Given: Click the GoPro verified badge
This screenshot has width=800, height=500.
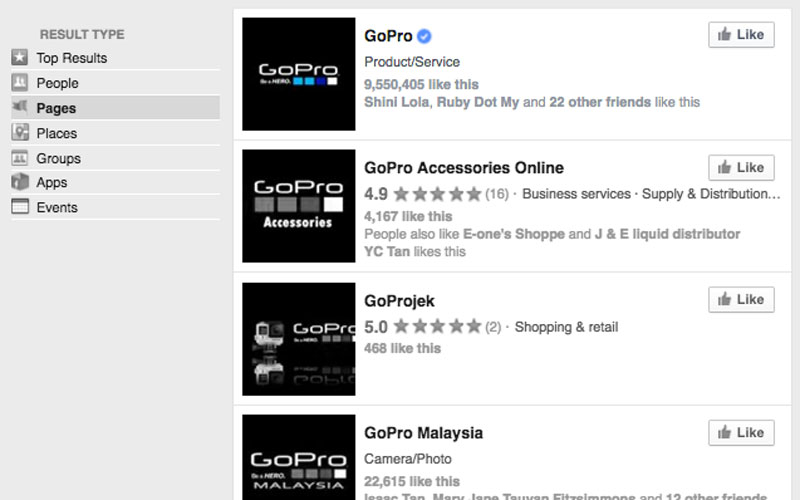Looking at the screenshot, I should click(424, 36).
